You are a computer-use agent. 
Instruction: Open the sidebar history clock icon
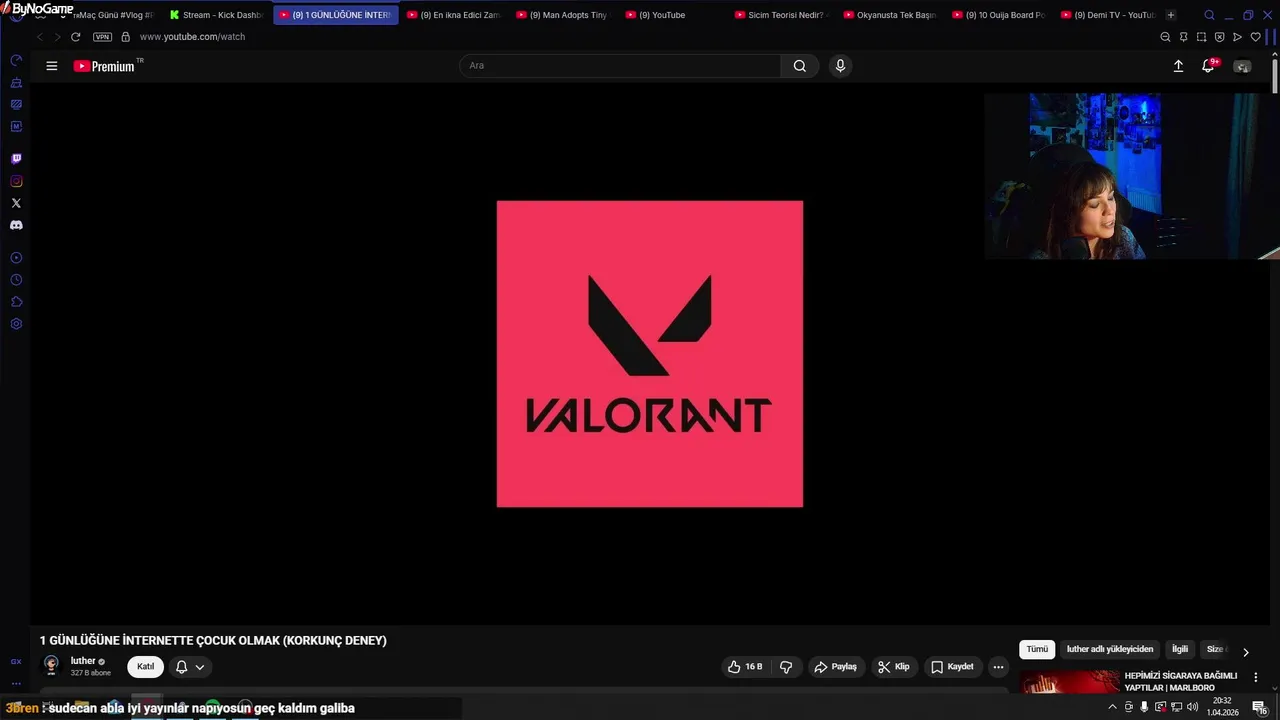point(16,280)
